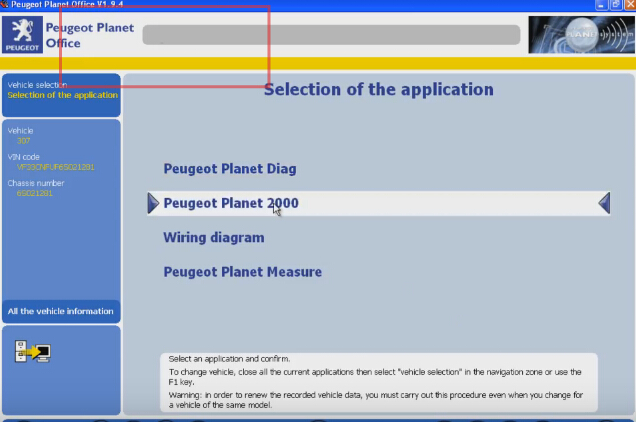Click the Planet System globe image

pos(582,34)
